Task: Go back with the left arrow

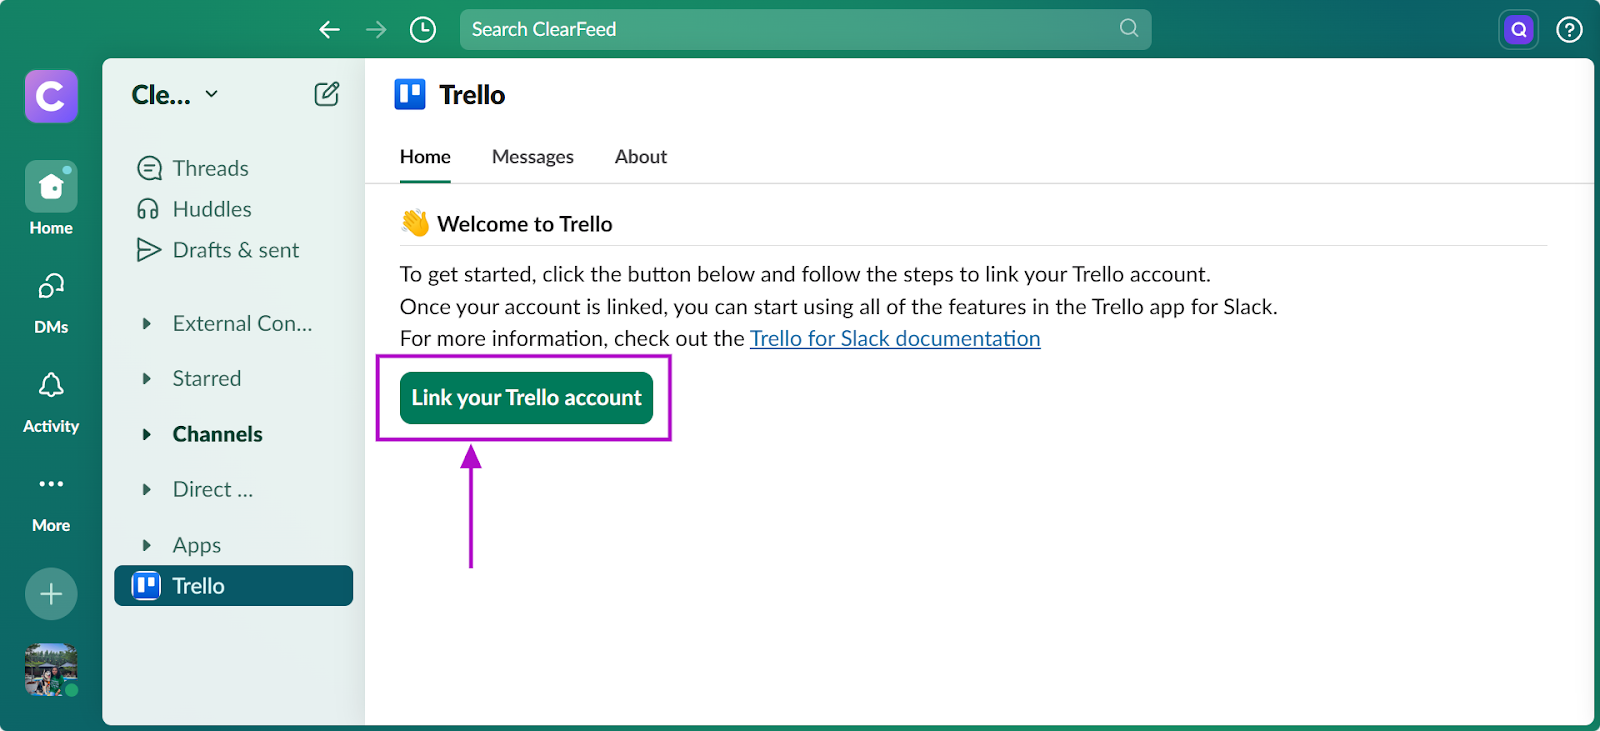Action: click(329, 29)
